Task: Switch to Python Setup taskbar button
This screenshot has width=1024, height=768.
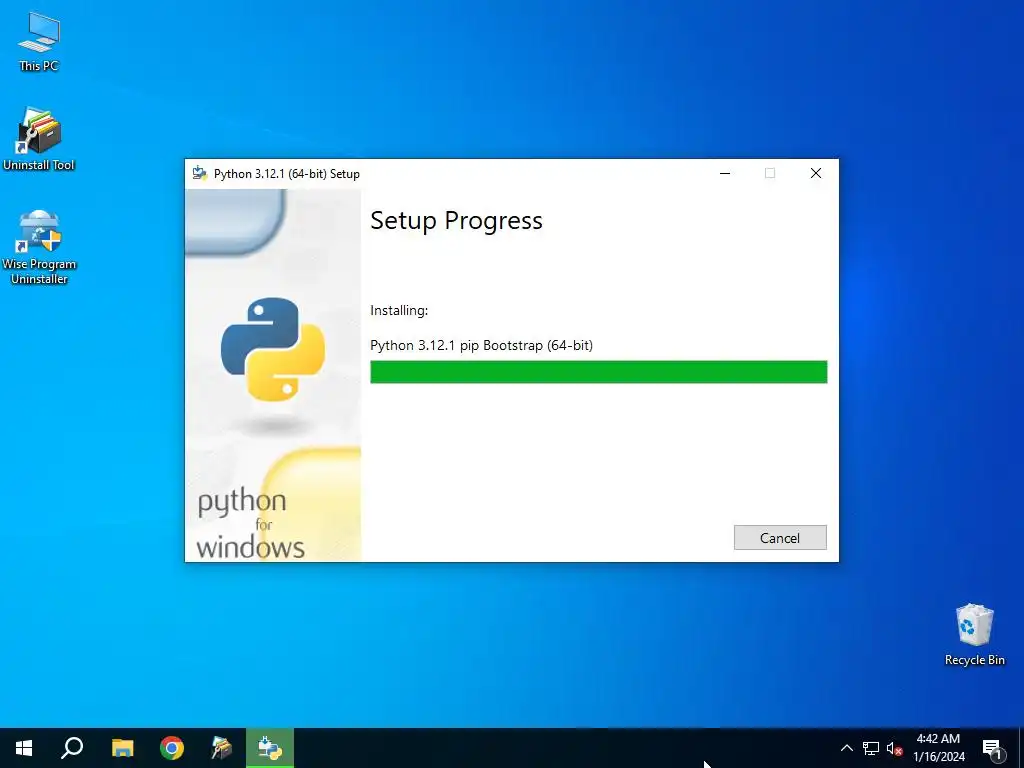Action: pyautogui.click(x=270, y=748)
